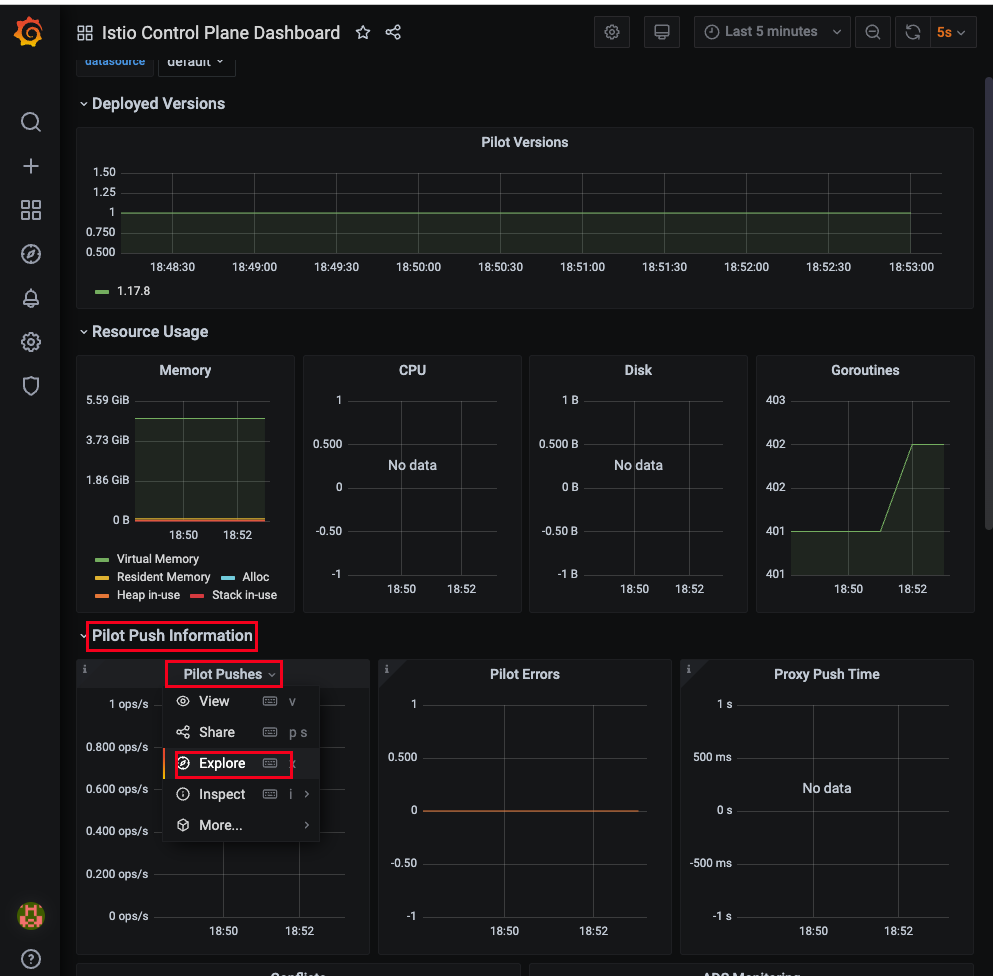This screenshot has height=976, width=993.
Task: Open Explore compass icon in sidebar
Action: 30,254
